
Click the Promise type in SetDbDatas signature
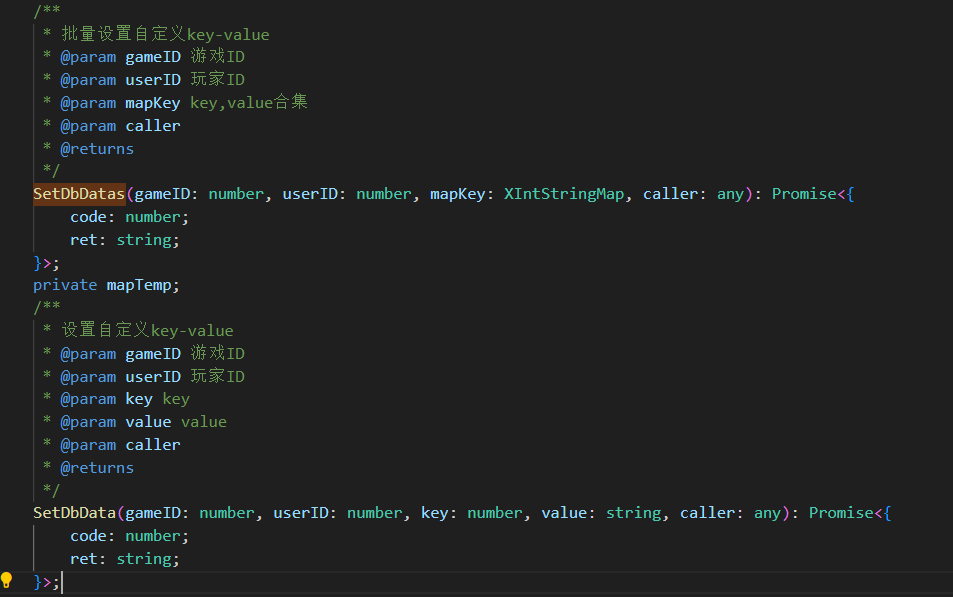(804, 194)
